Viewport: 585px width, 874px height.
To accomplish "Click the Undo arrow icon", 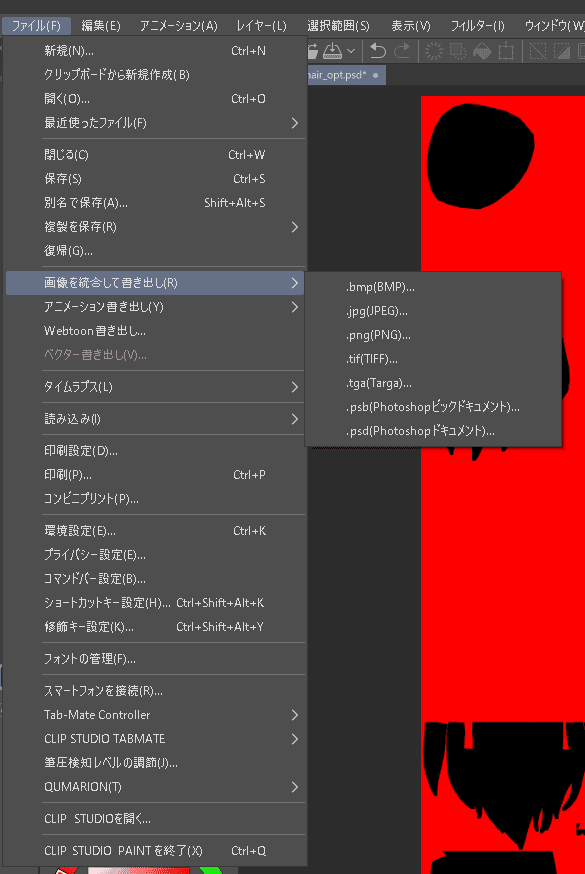I will tap(378, 51).
